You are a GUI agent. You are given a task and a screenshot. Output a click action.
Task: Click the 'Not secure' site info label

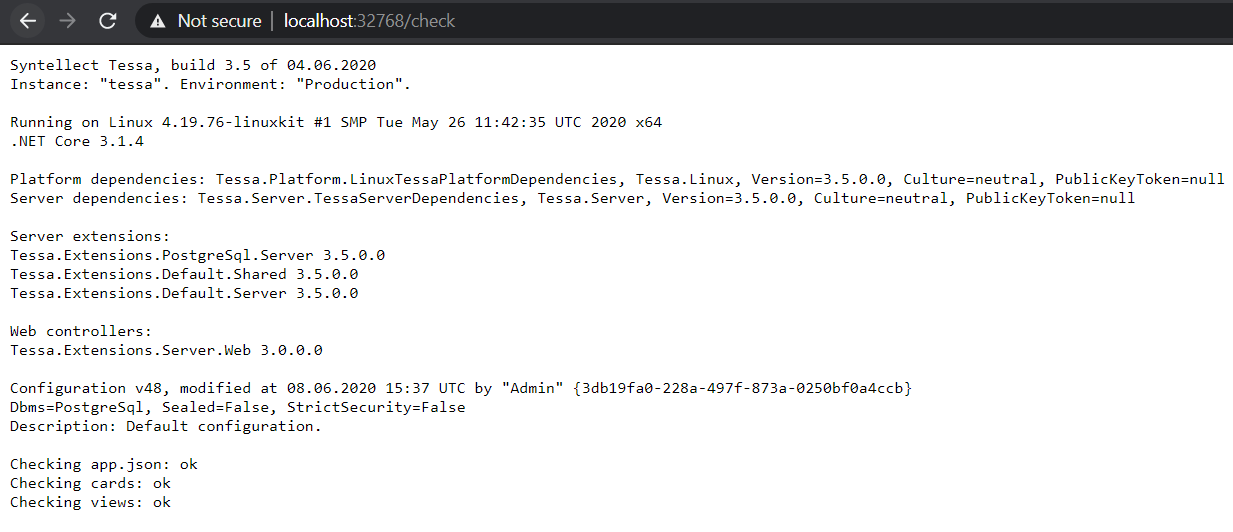(x=219, y=20)
